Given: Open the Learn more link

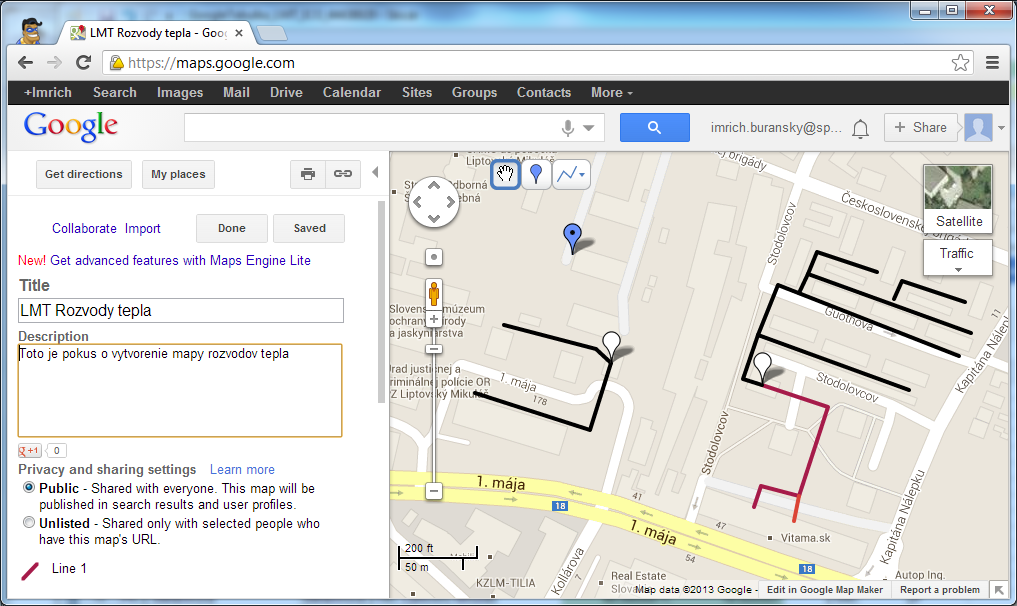Looking at the screenshot, I should click(x=242, y=469).
